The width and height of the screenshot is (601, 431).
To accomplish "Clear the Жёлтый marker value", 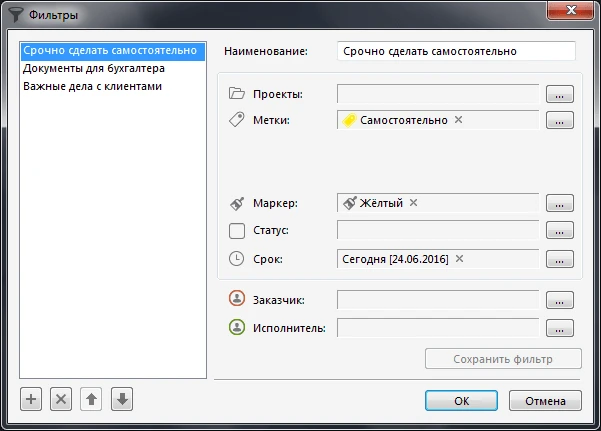I will (x=413, y=203).
